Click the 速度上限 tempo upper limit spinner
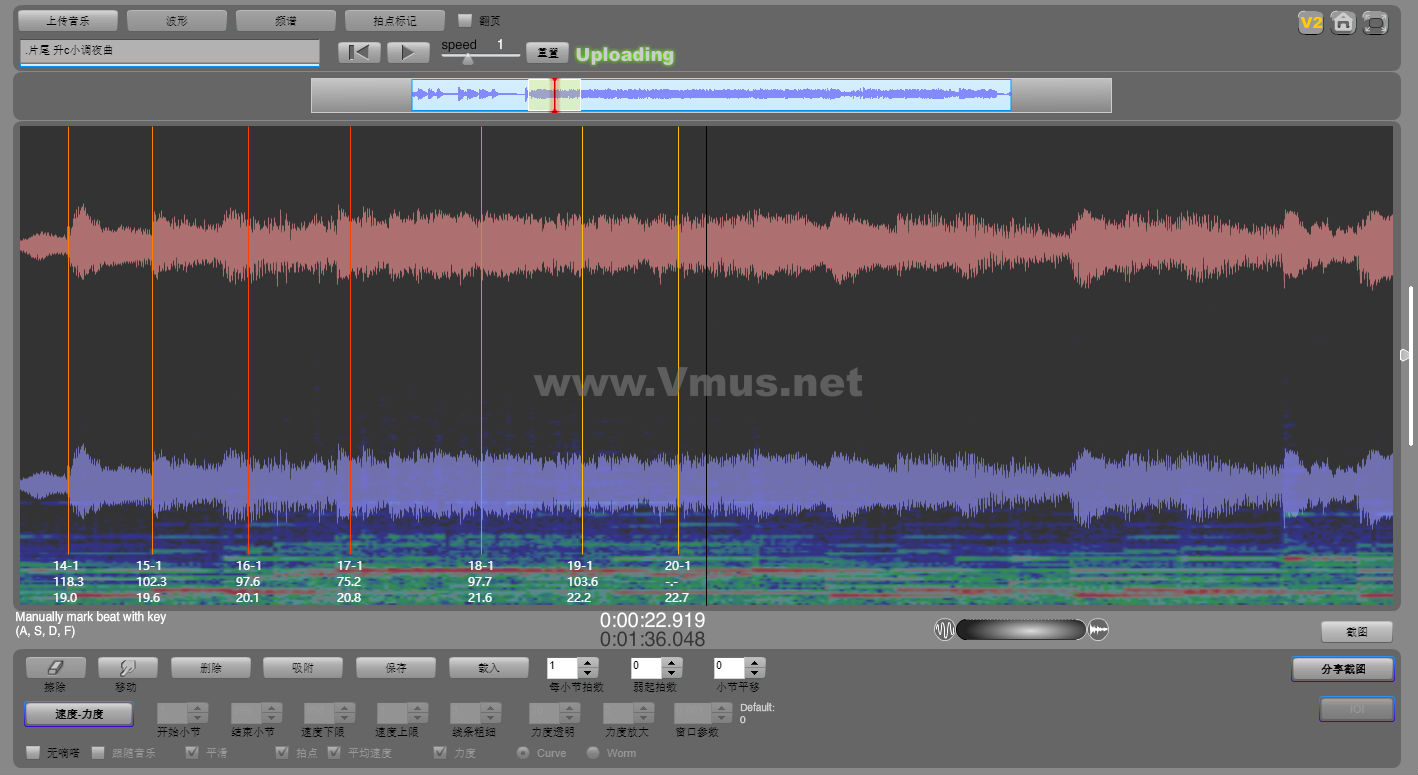The width and height of the screenshot is (1418, 775). (x=403, y=713)
